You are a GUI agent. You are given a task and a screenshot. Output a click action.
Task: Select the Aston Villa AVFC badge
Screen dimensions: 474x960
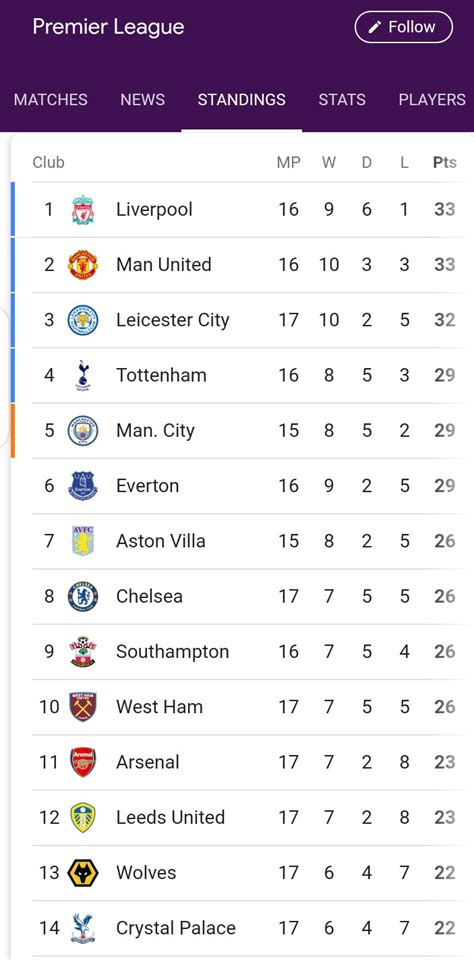pos(83,541)
